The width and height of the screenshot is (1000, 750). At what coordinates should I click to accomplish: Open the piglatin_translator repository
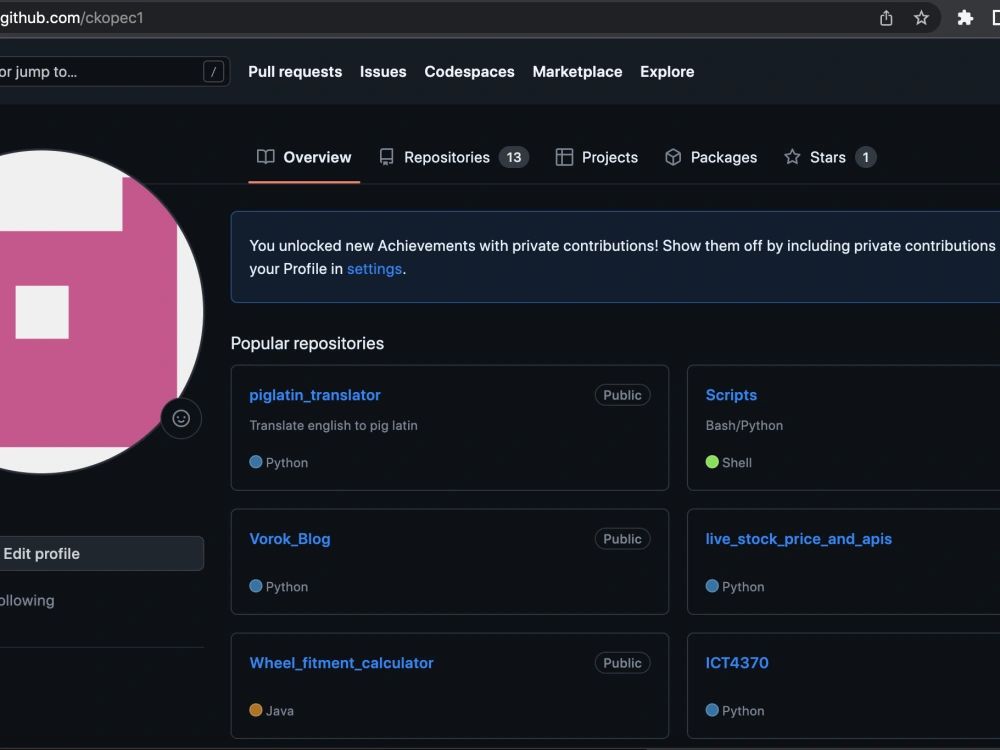[x=315, y=395]
